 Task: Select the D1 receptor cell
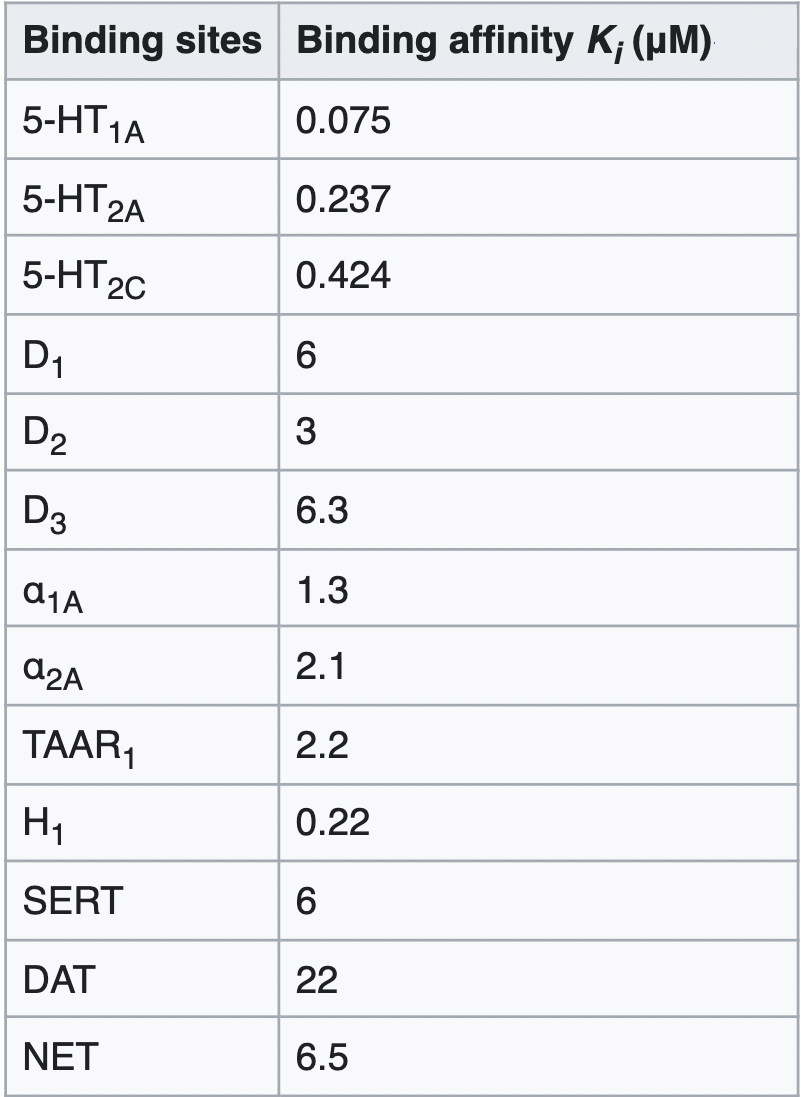pos(142,354)
